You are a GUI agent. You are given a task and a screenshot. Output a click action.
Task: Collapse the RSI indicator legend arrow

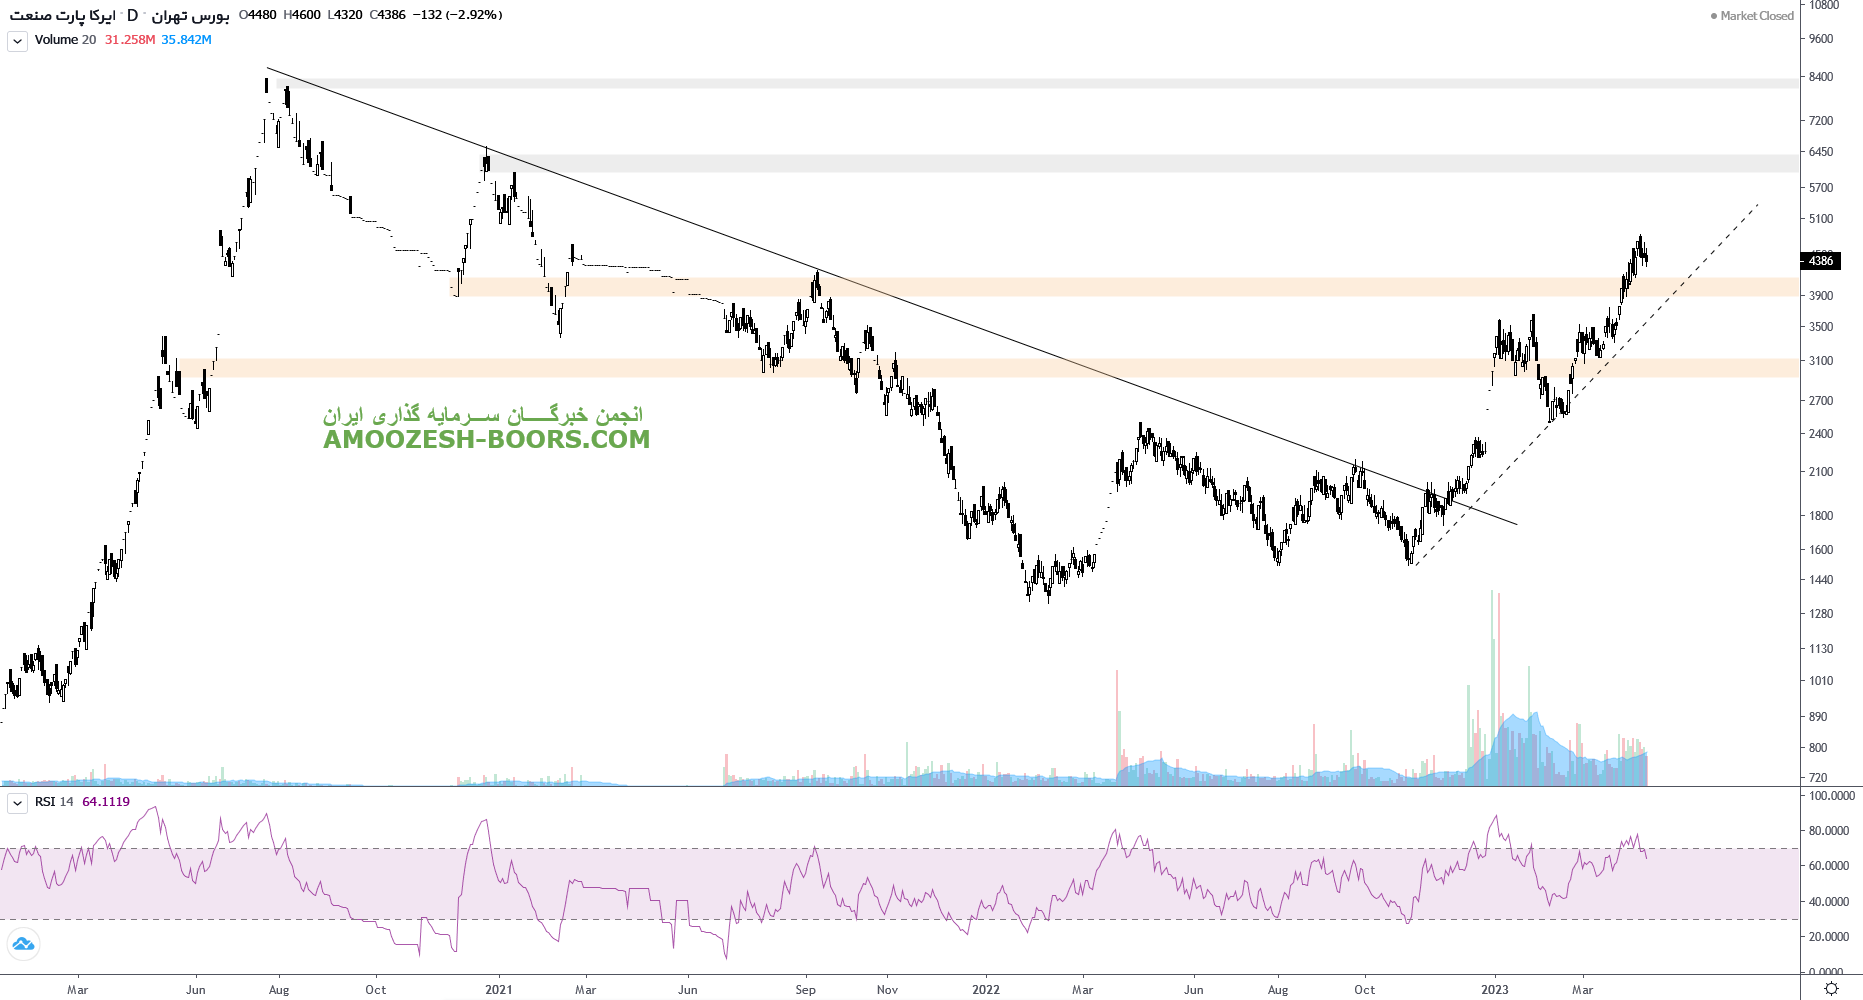coord(17,803)
